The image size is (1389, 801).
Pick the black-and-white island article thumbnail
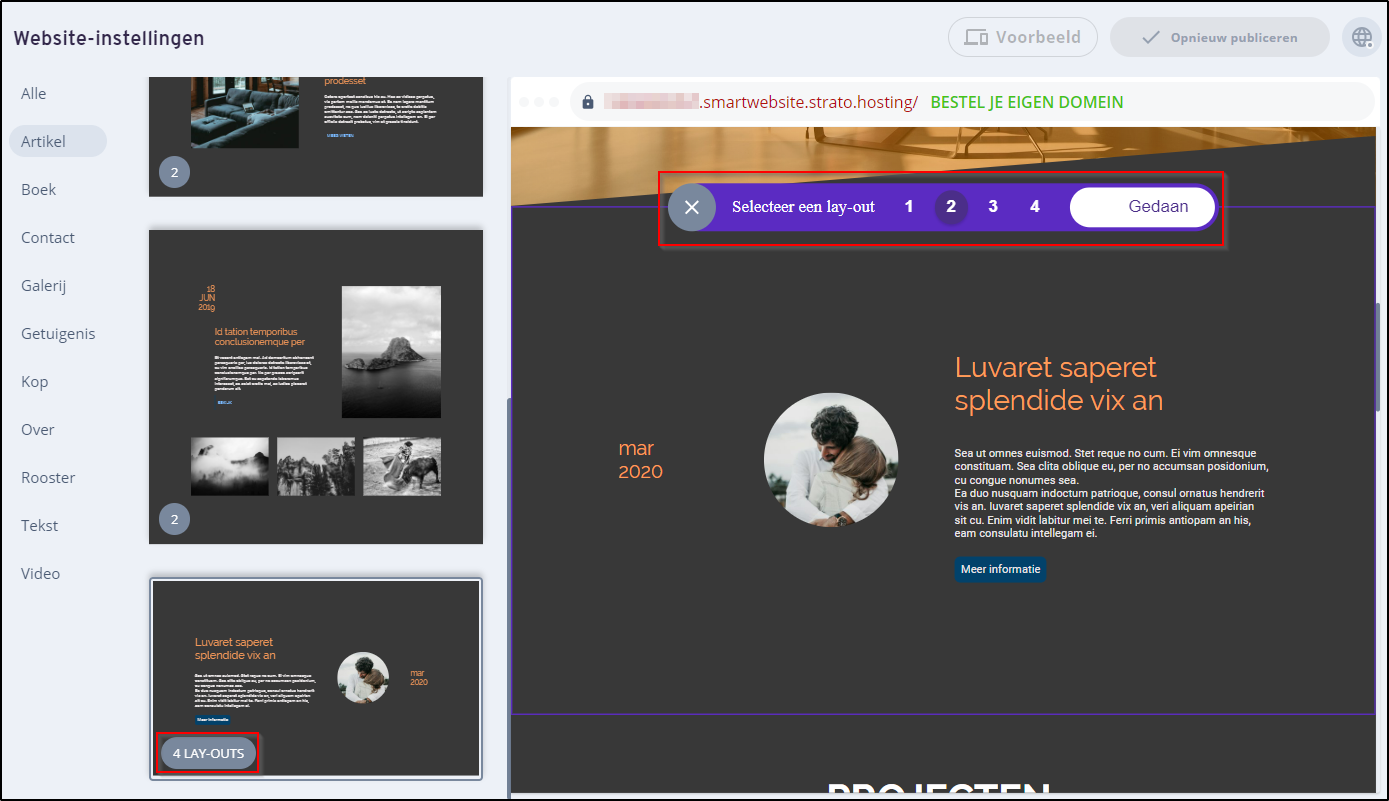(316, 387)
